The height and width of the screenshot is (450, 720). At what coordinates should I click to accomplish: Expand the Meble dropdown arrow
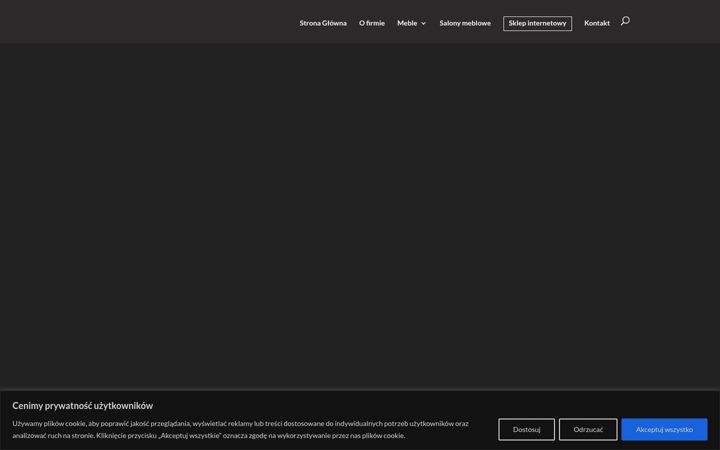(423, 23)
